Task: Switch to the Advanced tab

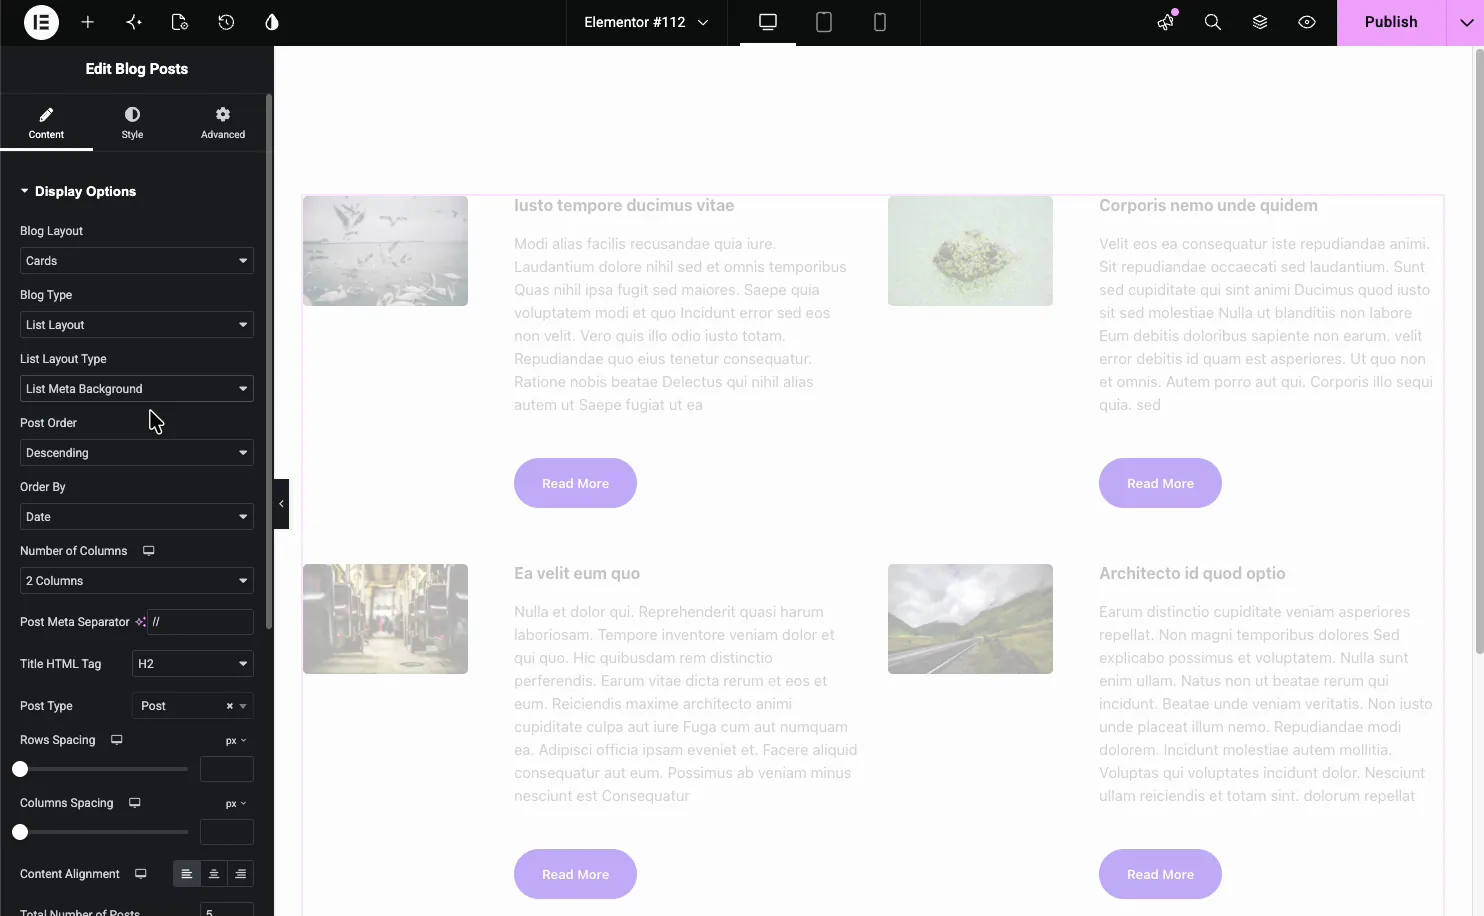Action: tap(223, 123)
